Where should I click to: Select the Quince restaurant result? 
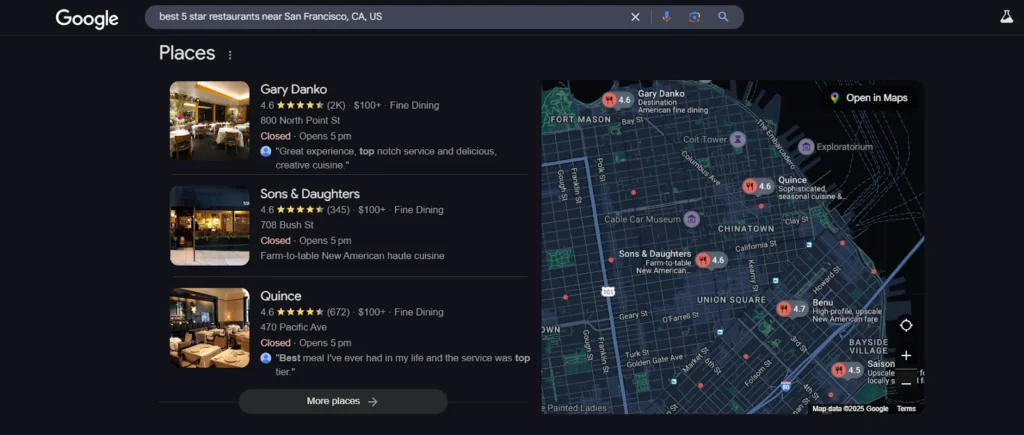pyautogui.click(x=280, y=296)
